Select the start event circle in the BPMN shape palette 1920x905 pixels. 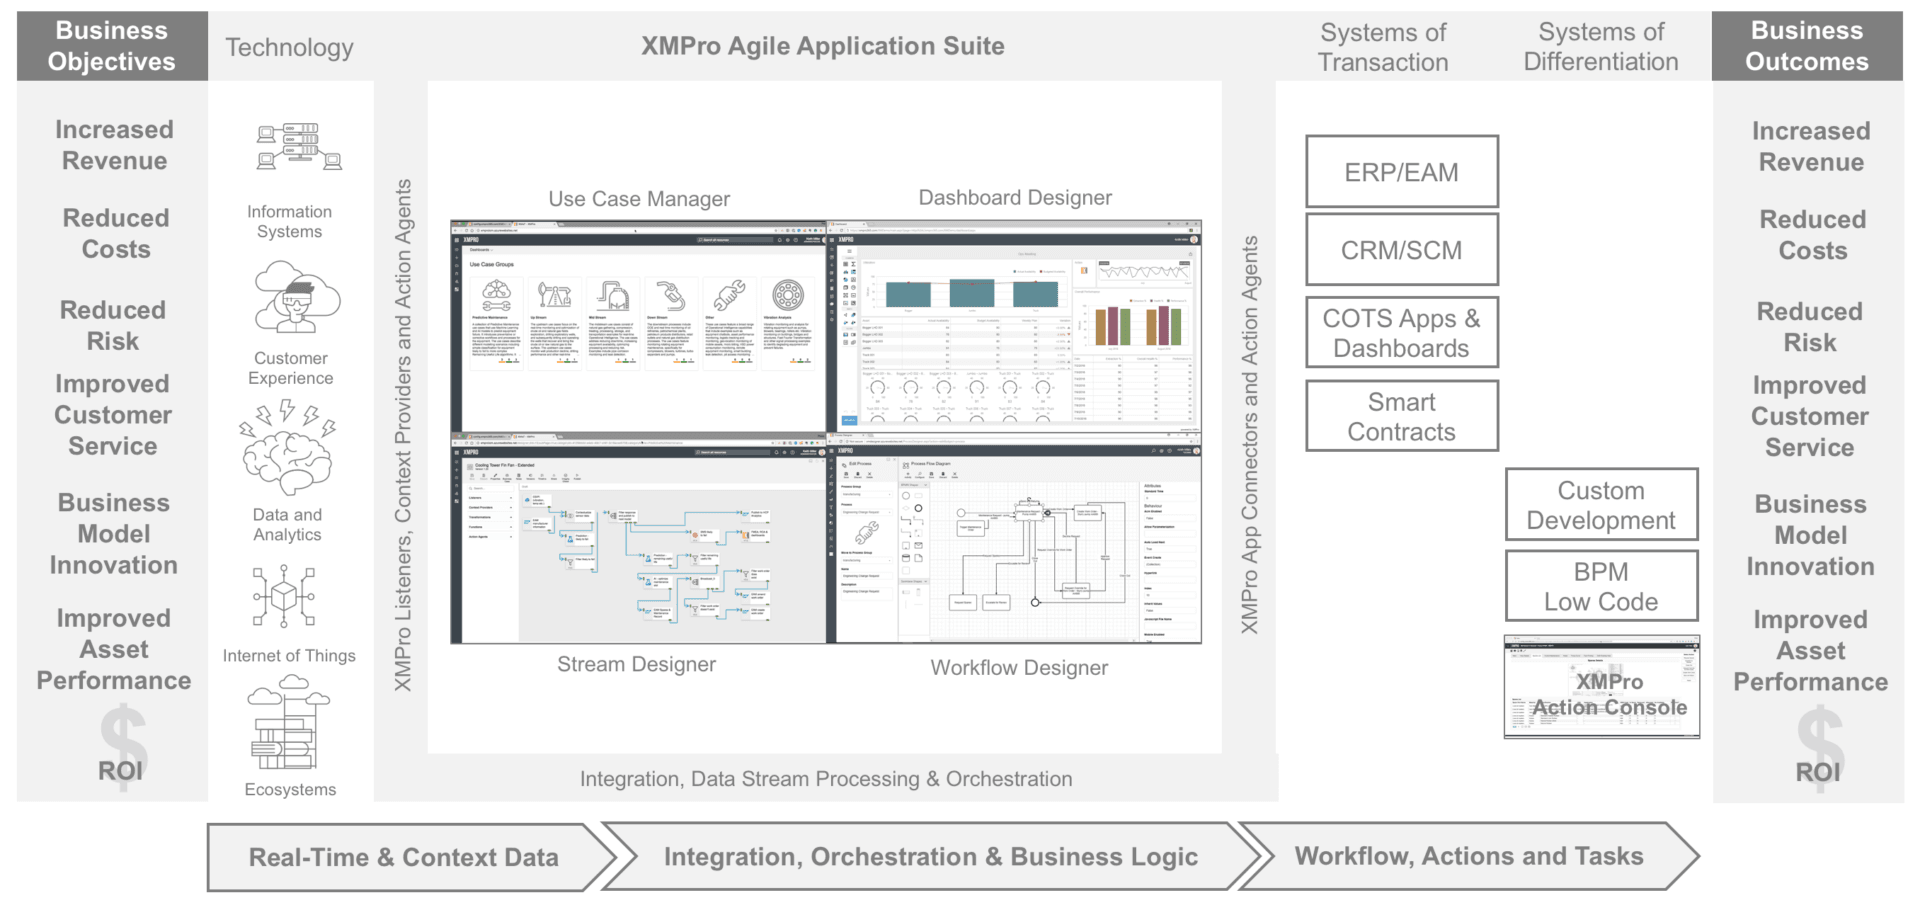pyautogui.click(x=905, y=496)
